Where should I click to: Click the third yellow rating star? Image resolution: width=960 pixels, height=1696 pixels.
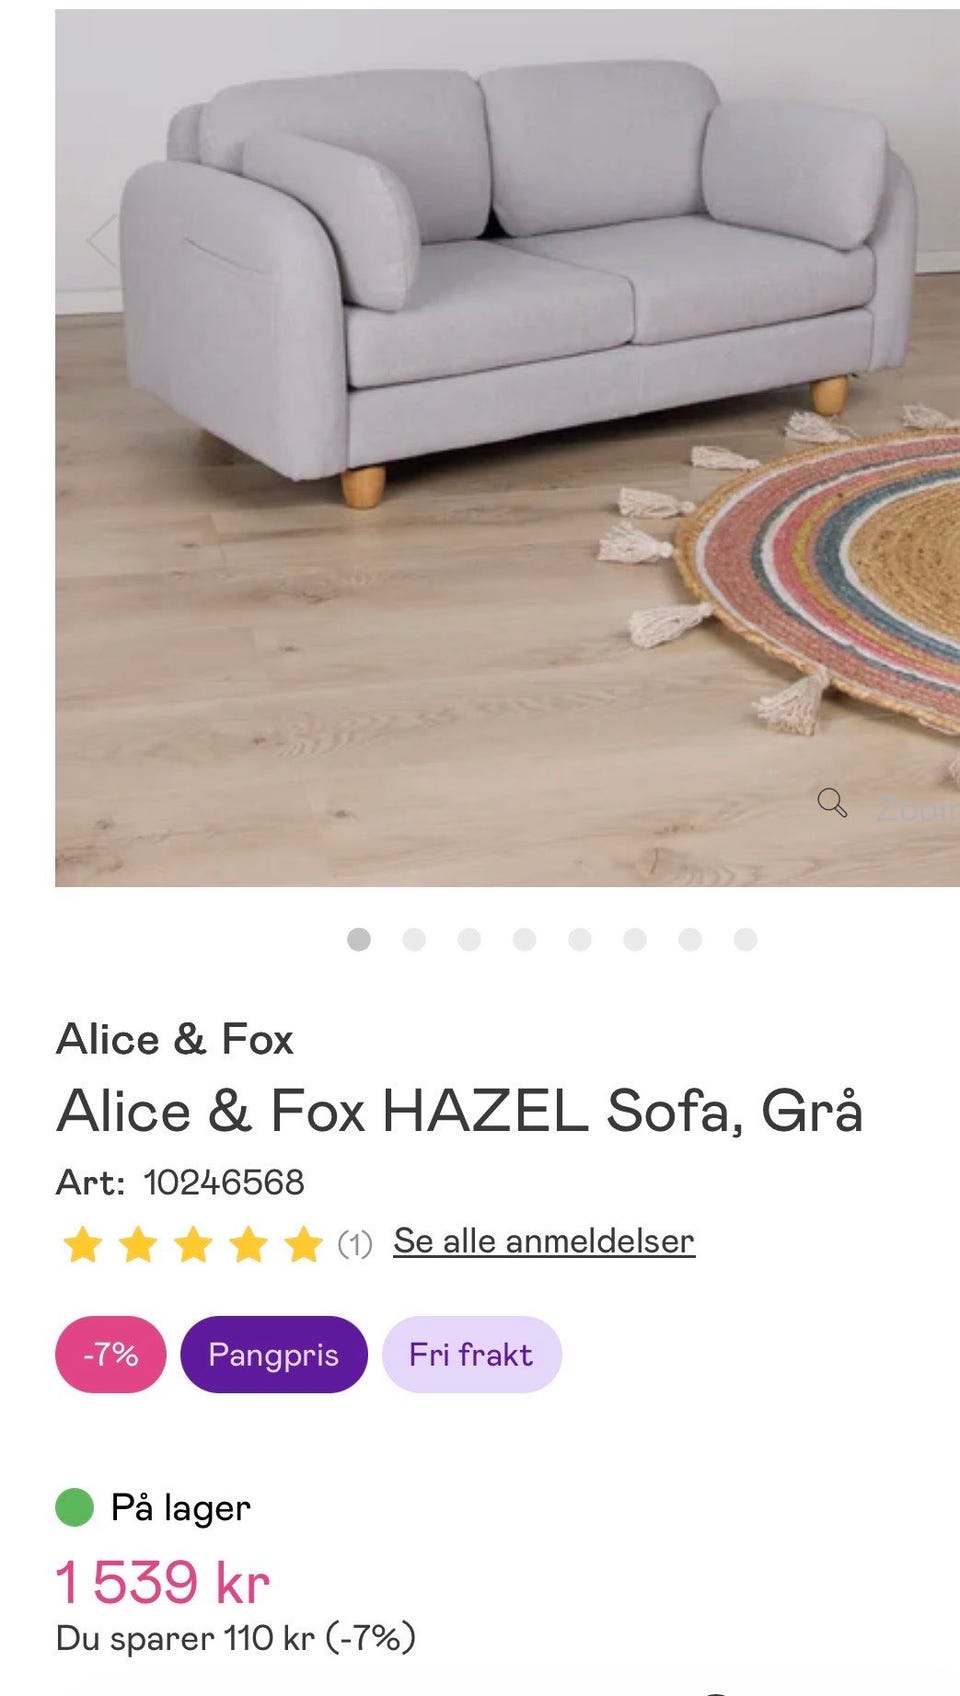(193, 1245)
